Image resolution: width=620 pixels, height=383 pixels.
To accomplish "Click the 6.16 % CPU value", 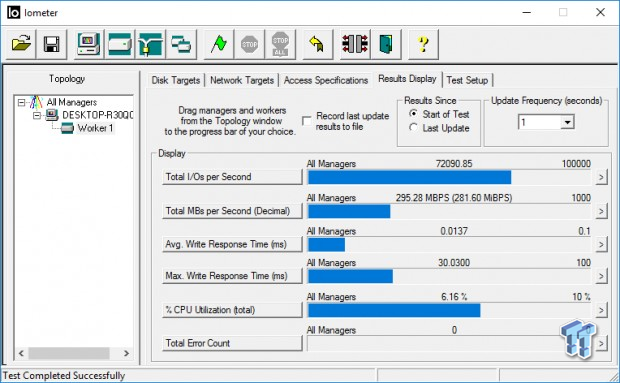I will point(454,296).
